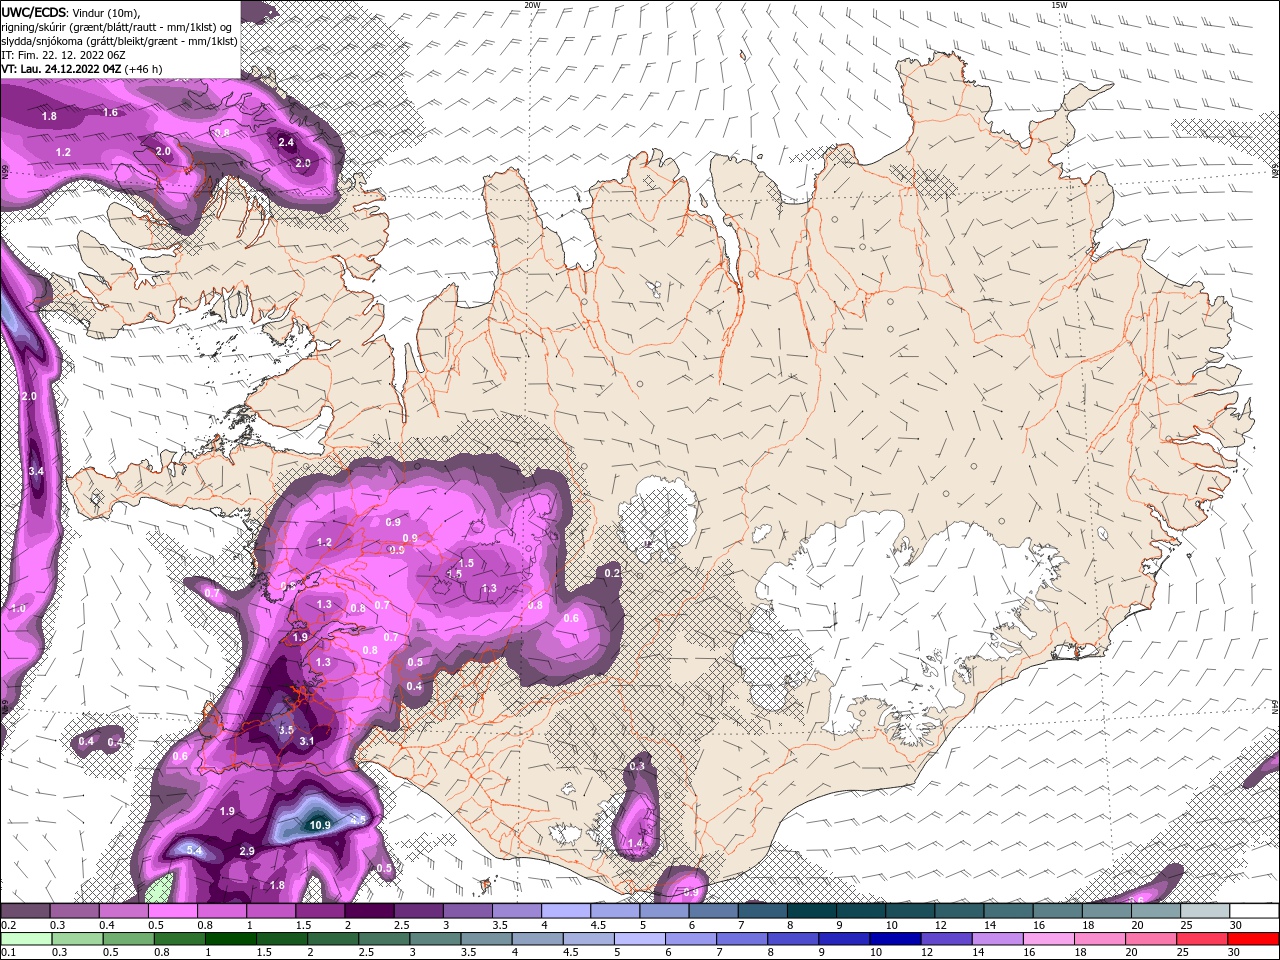Click the darkest purple swatch above 2 in upper legend

[x=369, y=912]
